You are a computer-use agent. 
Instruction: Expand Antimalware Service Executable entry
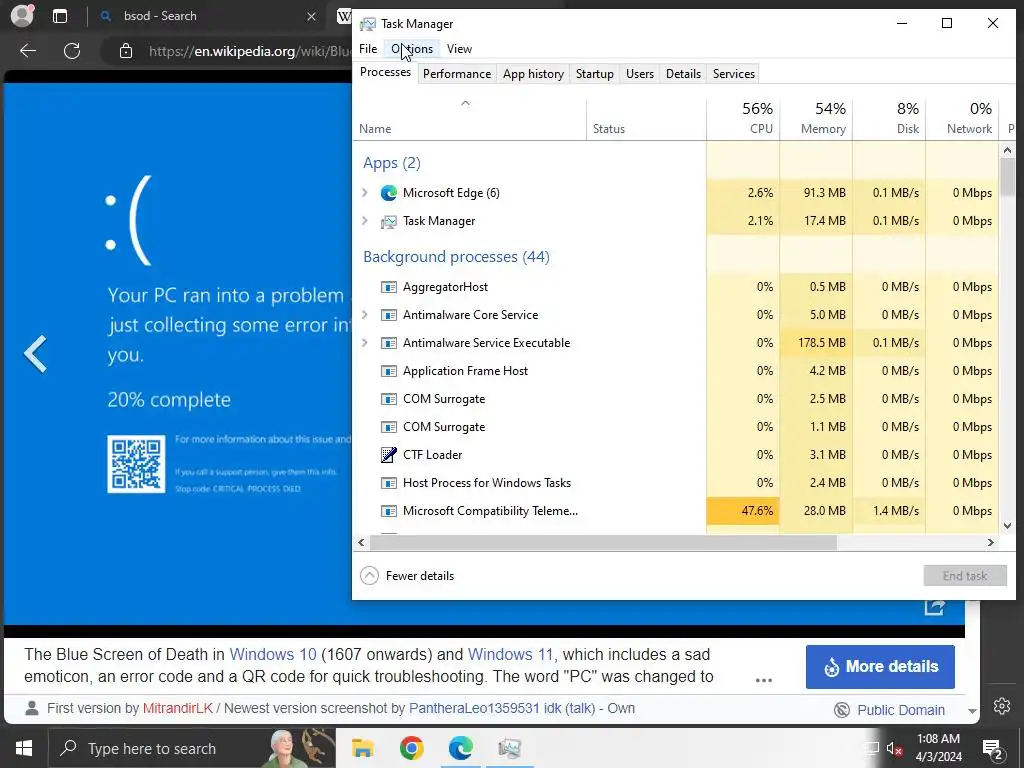coord(365,343)
